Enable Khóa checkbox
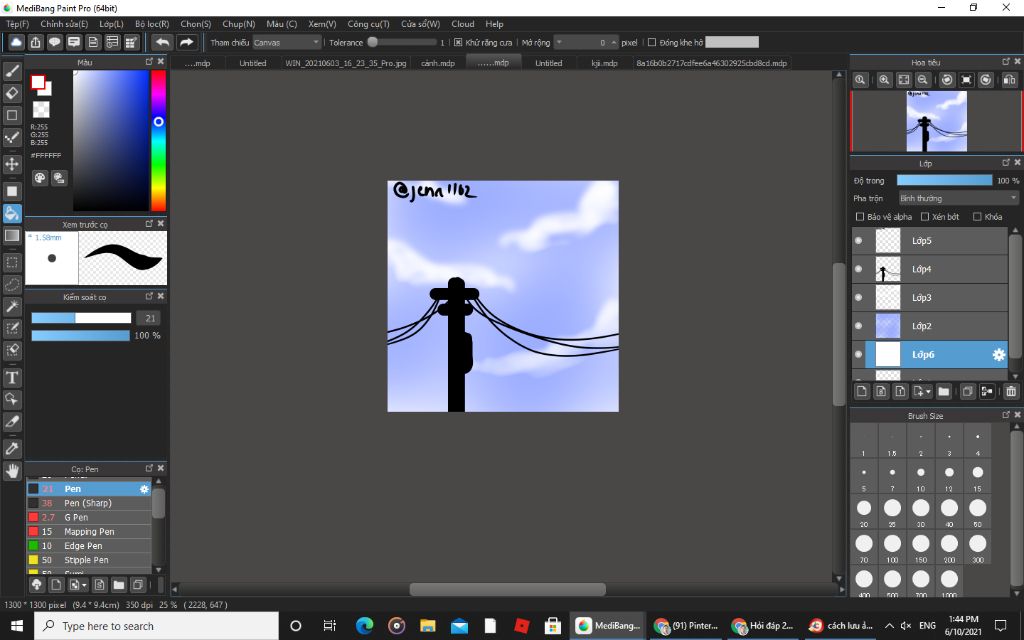The image size is (1024, 640). (977, 217)
